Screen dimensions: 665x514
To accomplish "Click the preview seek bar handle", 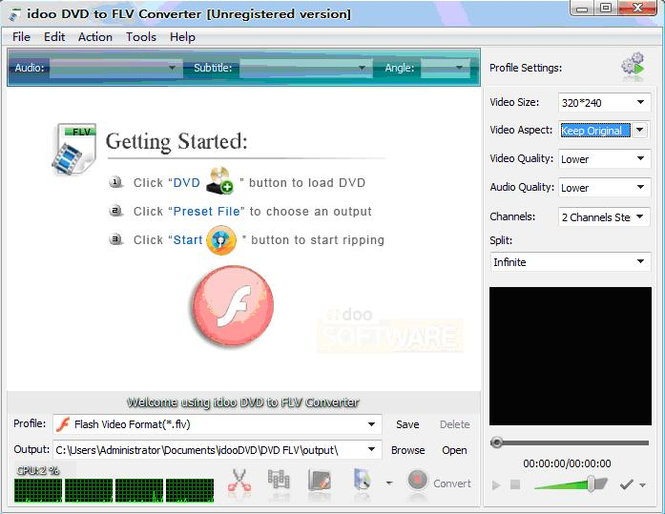I will tap(497, 443).
